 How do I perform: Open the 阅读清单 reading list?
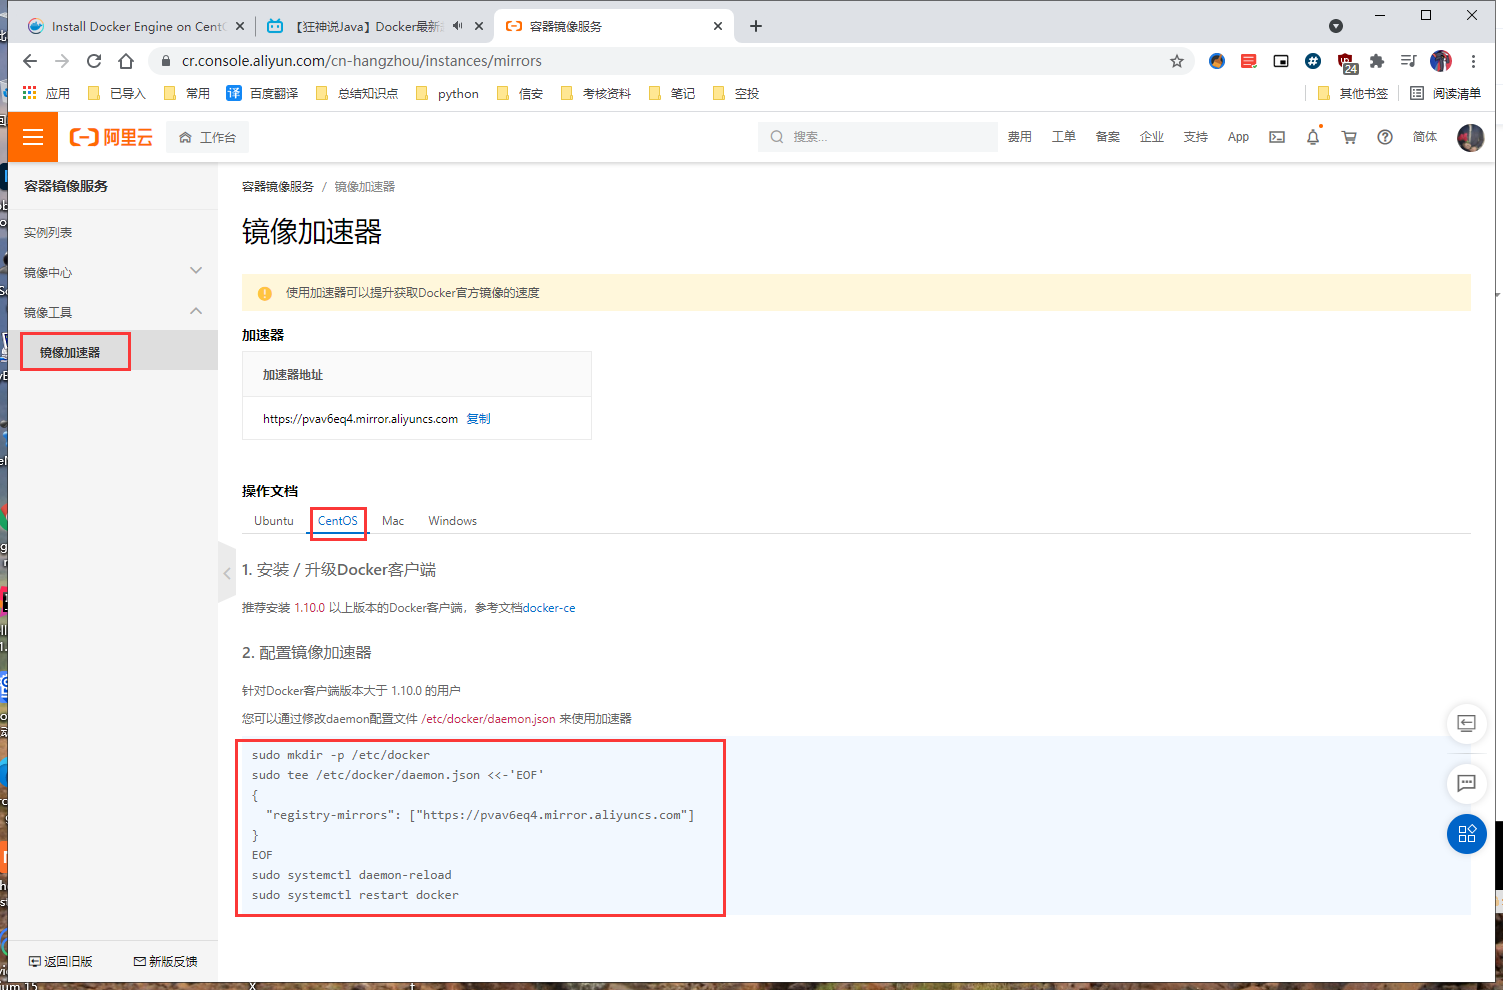point(1445,93)
